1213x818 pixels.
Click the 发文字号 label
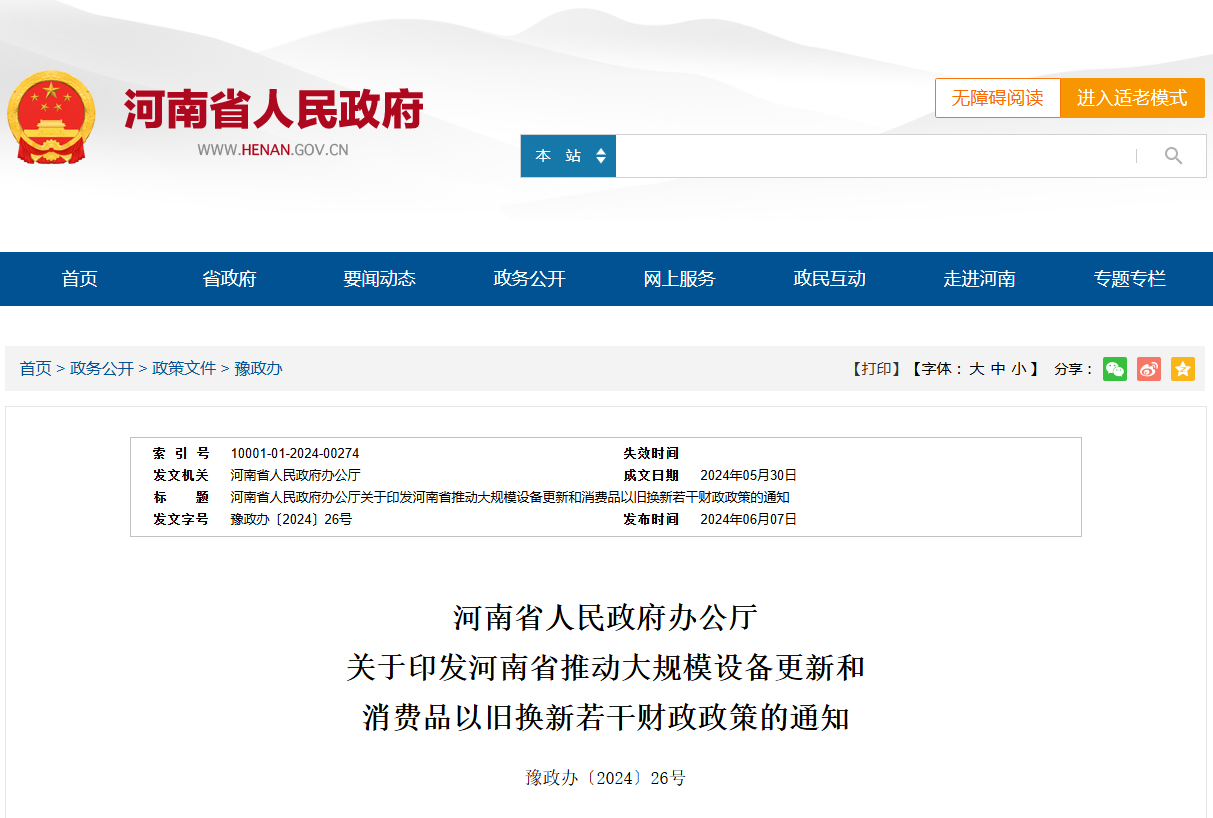(181, 519)
